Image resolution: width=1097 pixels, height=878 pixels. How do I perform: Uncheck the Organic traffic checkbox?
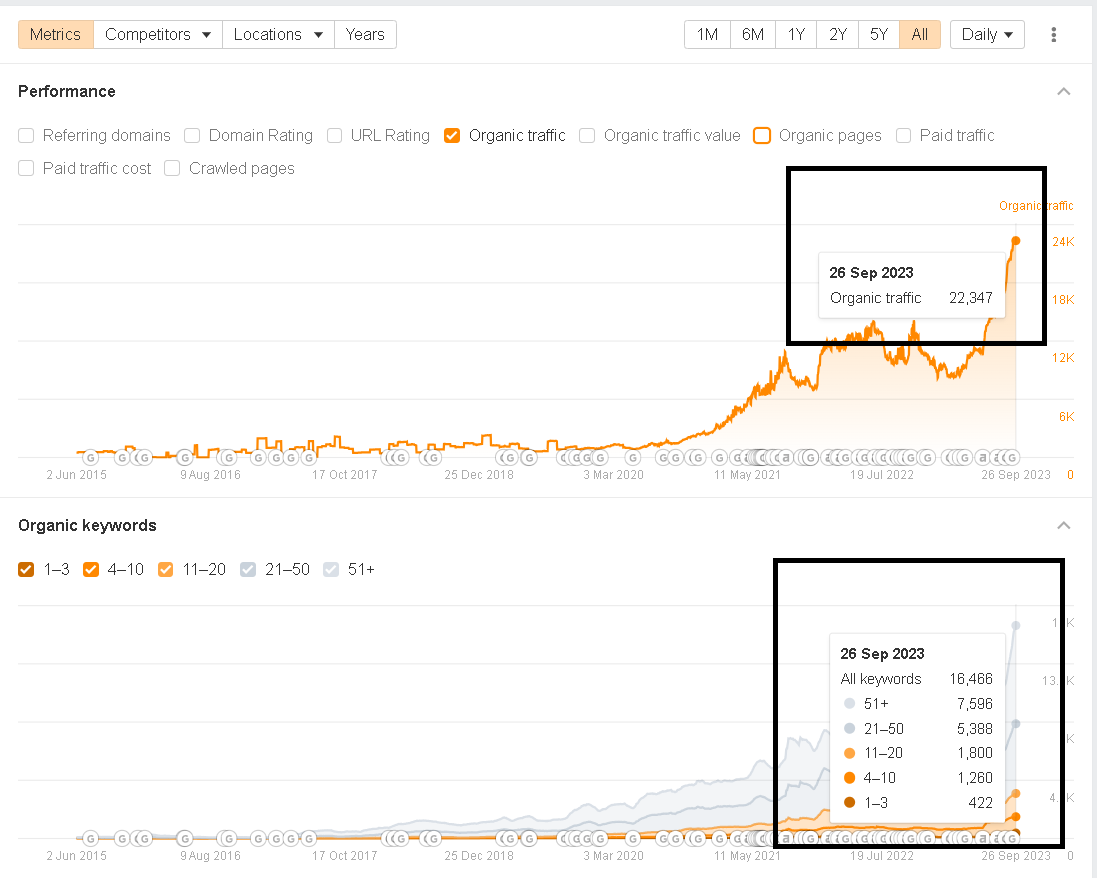pyautogui.click(x=452, y=136)
